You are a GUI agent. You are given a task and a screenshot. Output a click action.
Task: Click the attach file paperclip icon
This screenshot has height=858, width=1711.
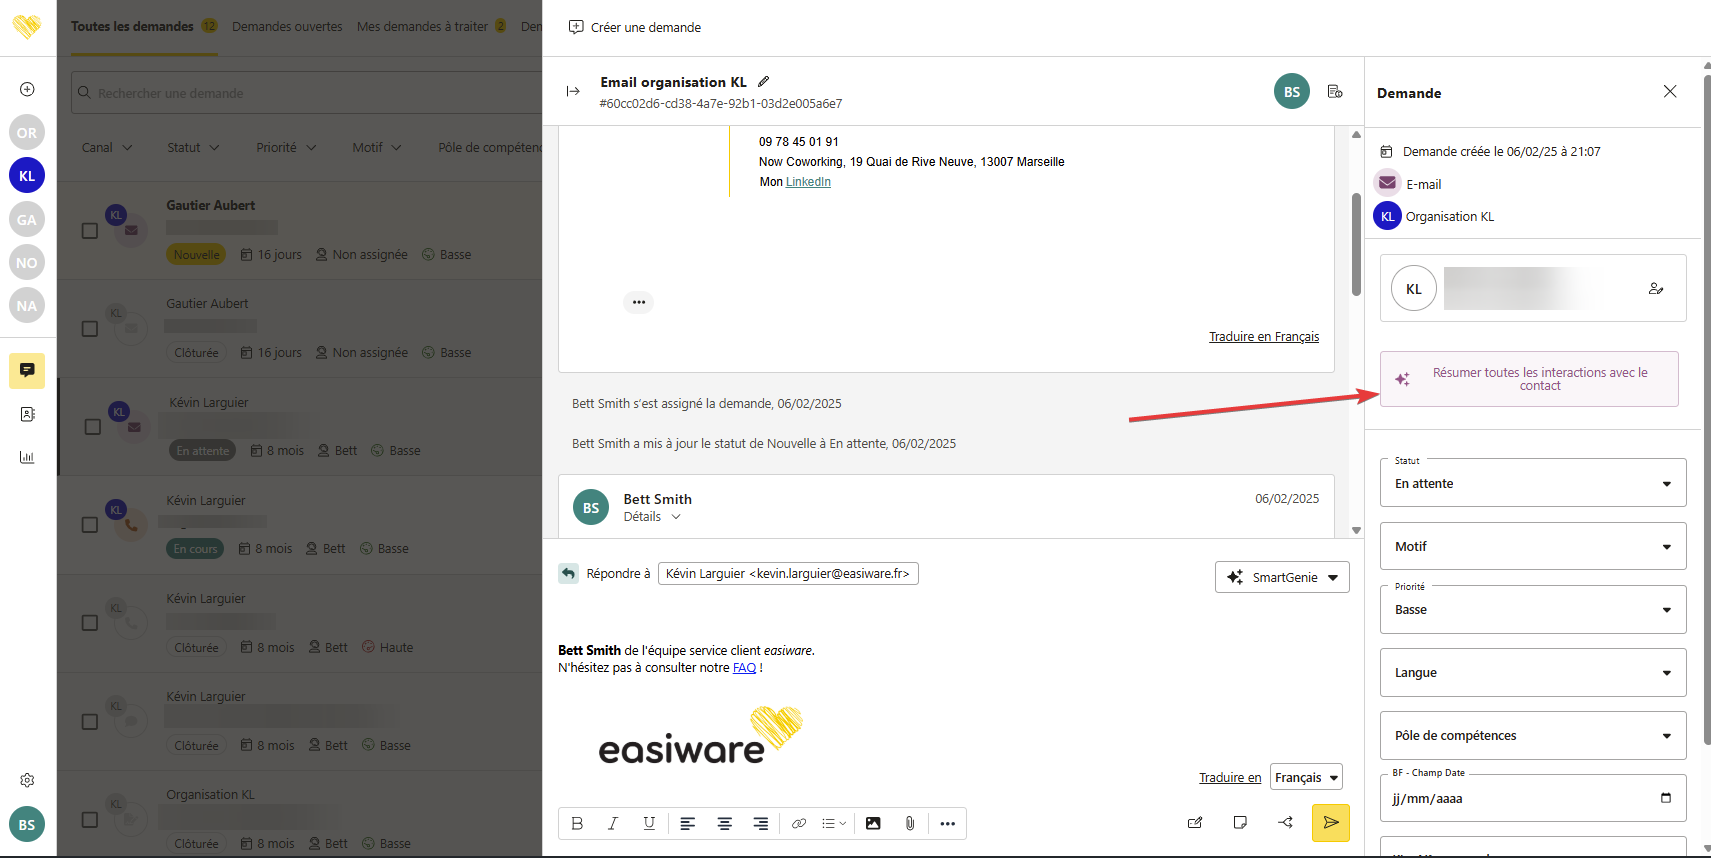(909, 823)
